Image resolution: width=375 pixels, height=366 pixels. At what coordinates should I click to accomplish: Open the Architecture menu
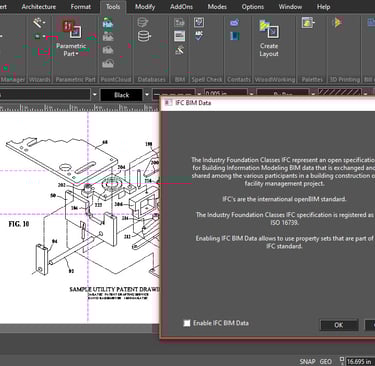click(x=39, y=7)
